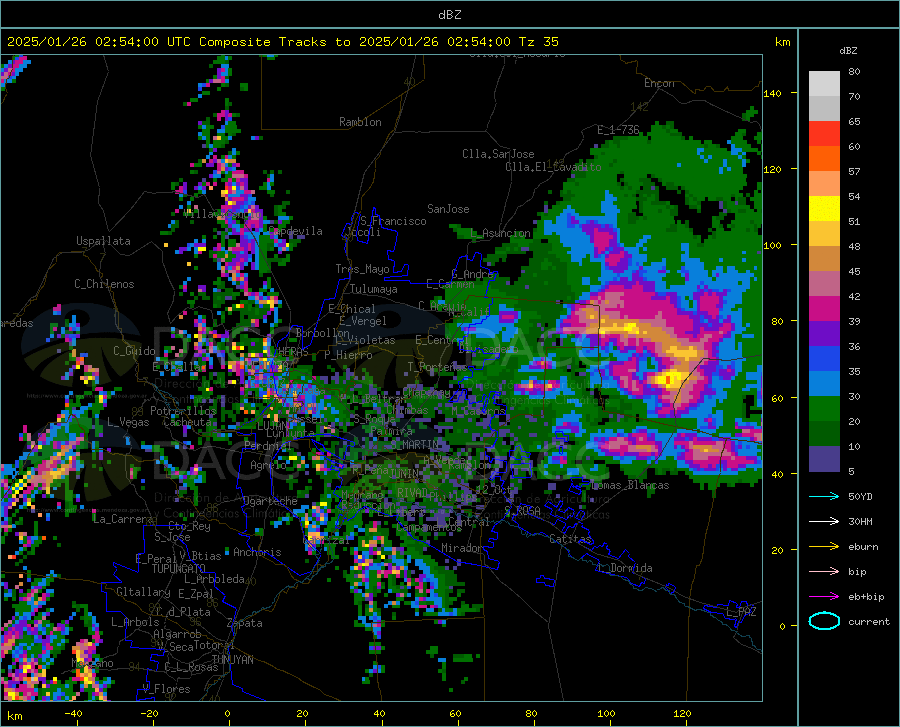Click the '30HM' legend label

click(x=860, y=522)
